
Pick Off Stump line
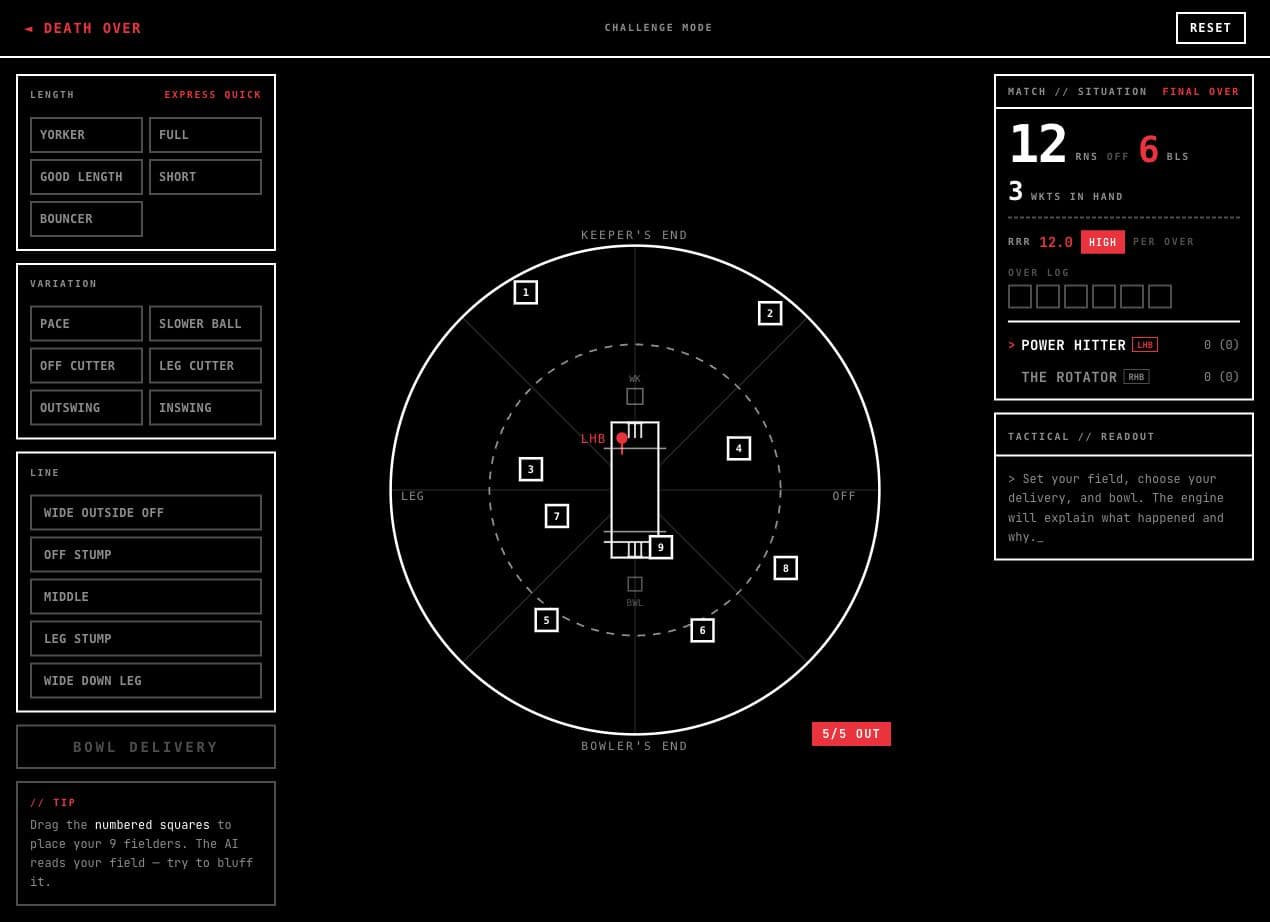pos(146,555)
